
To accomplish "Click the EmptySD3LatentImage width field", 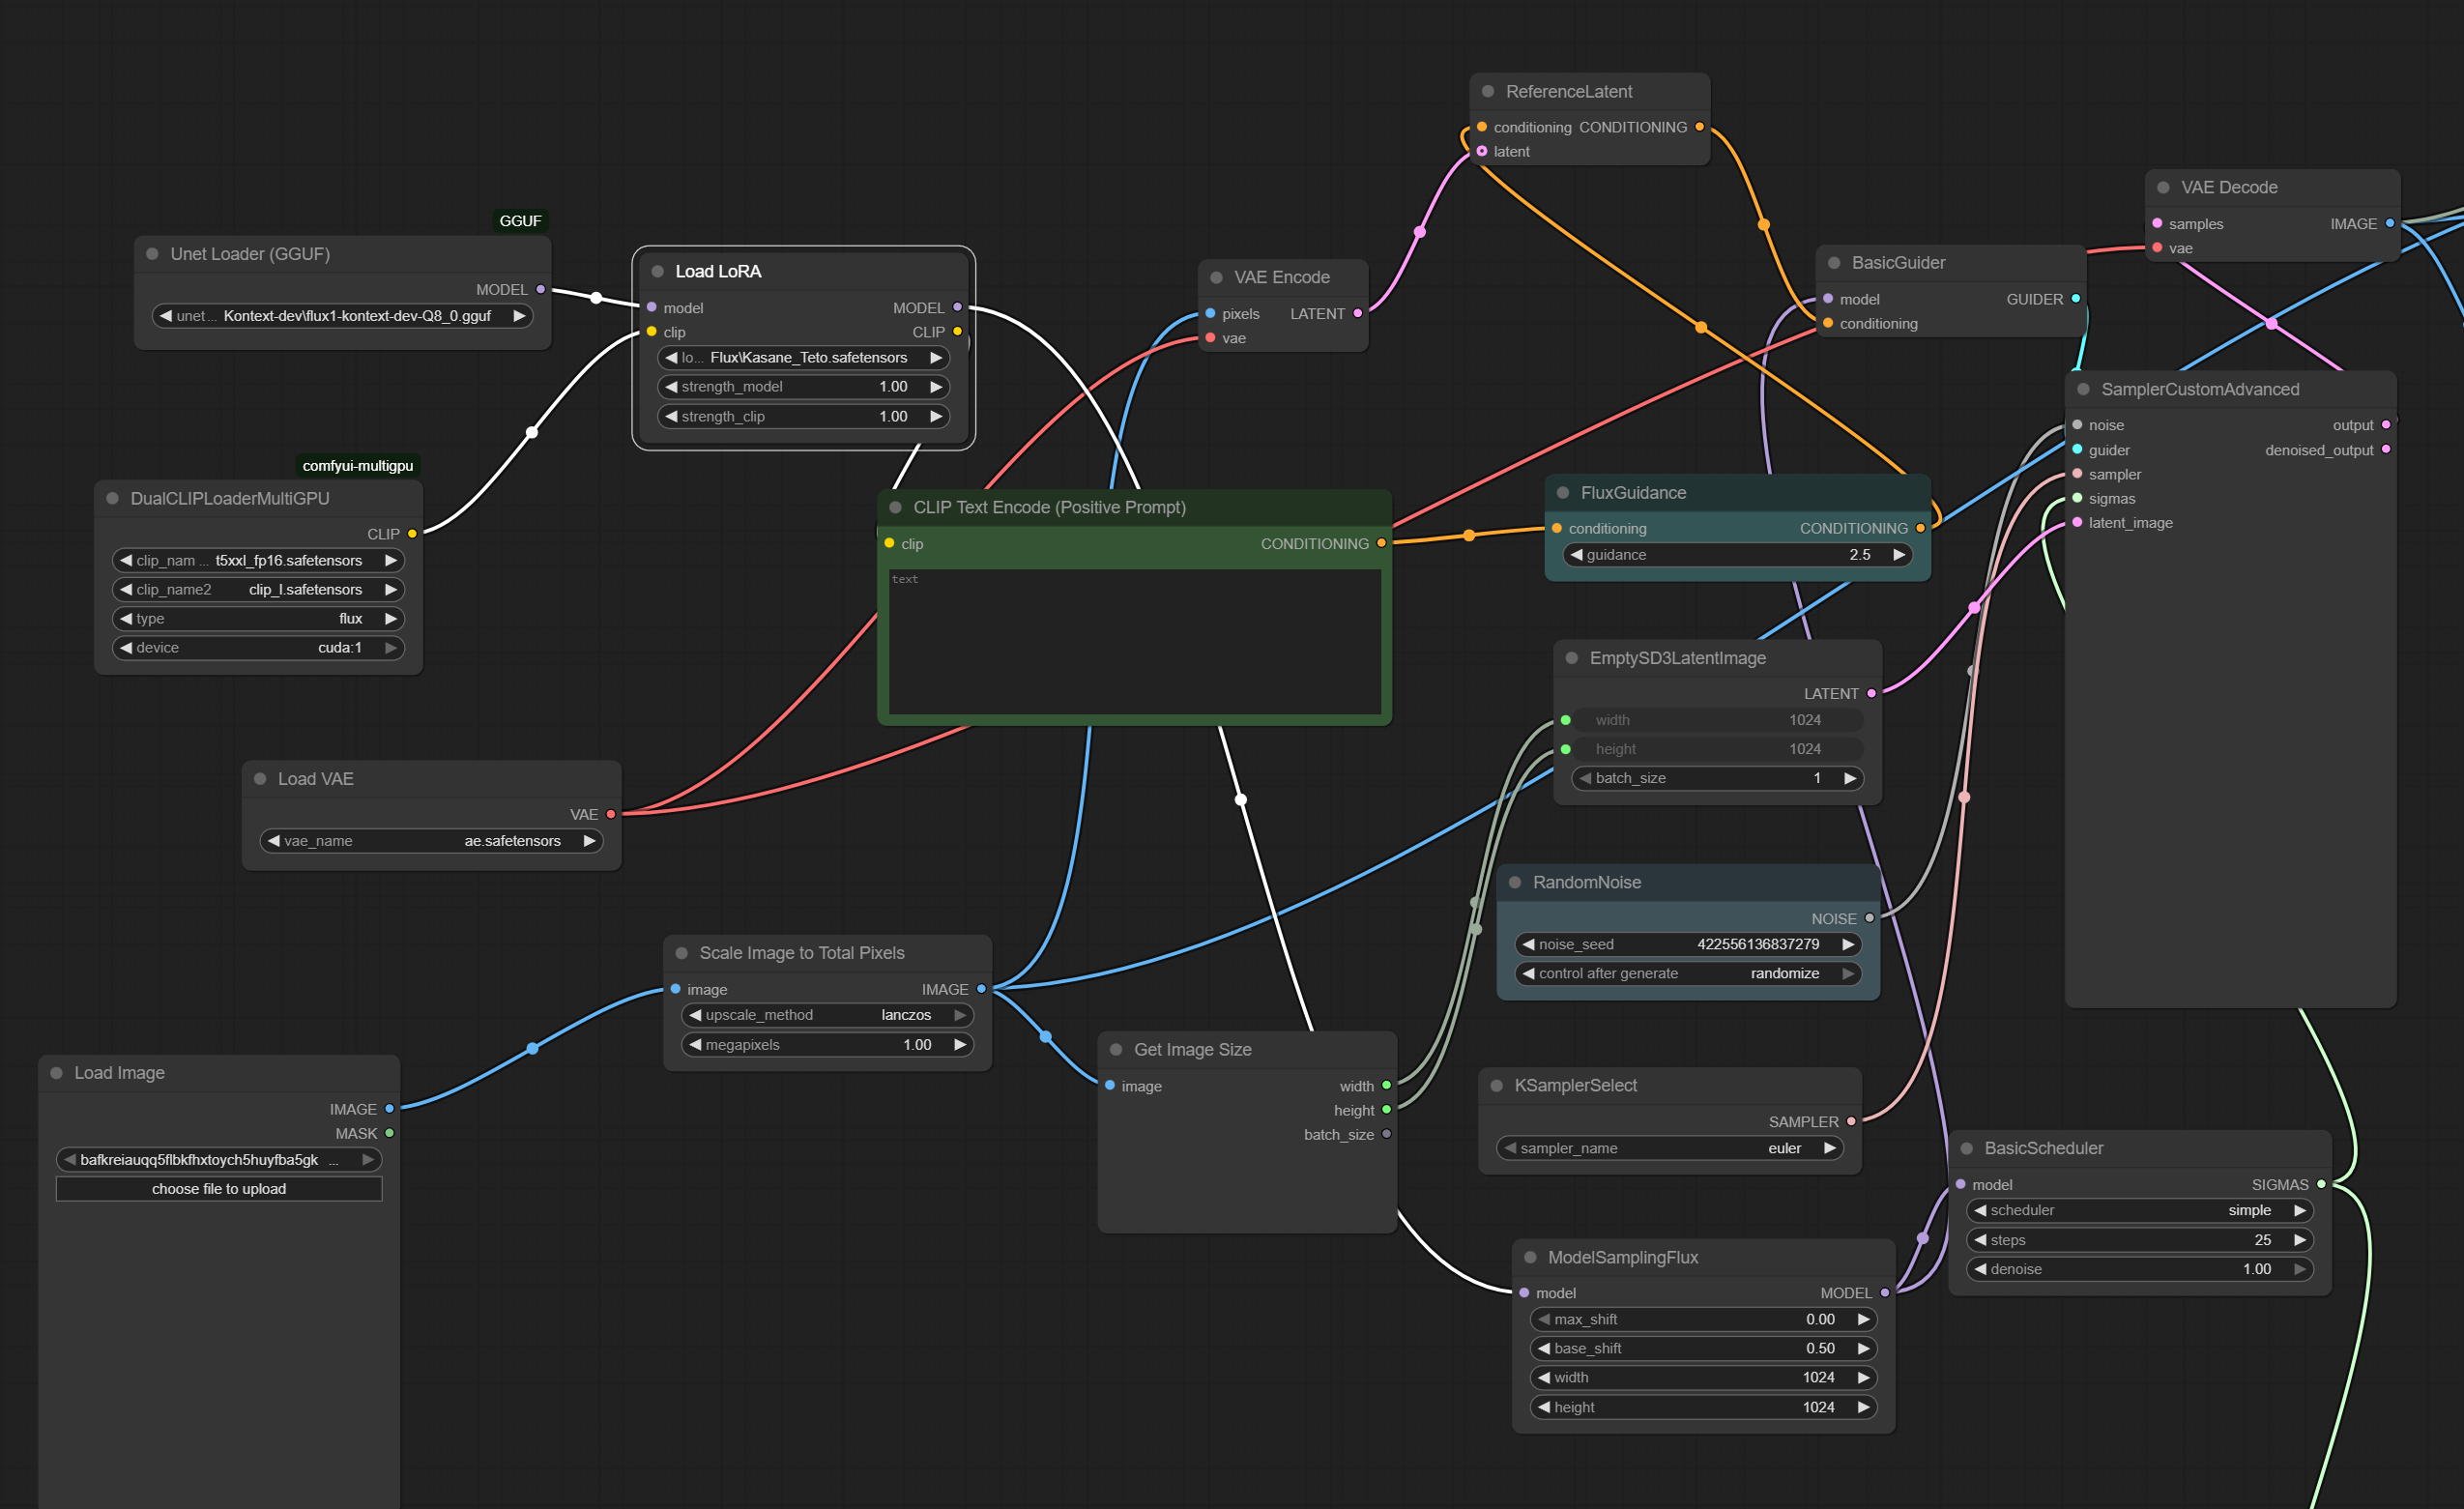I will [x=1718, y=719].
